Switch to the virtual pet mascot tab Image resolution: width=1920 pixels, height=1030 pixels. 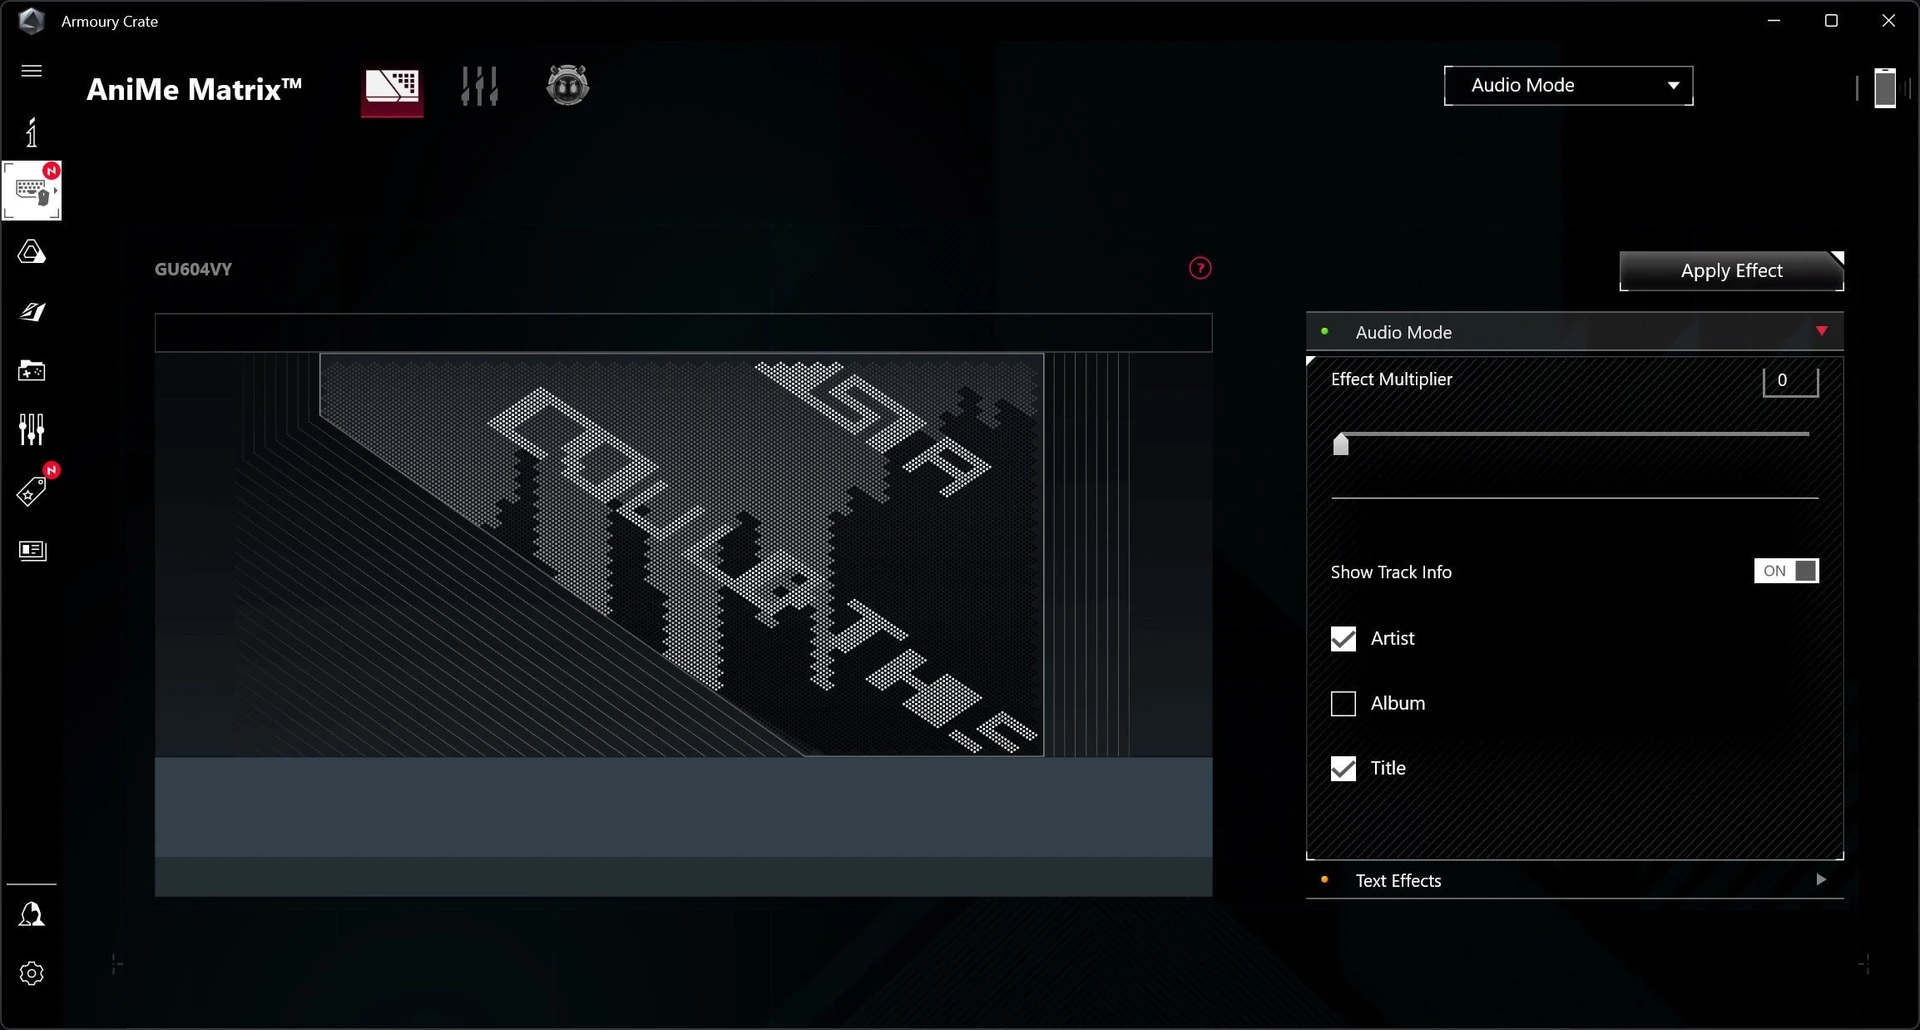pos(568,85)
